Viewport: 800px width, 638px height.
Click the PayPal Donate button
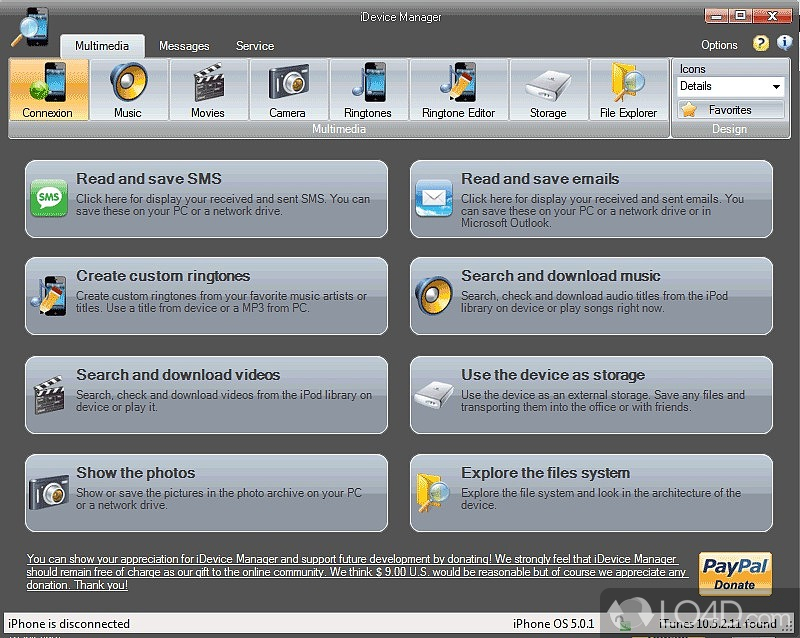click(734, 574)
